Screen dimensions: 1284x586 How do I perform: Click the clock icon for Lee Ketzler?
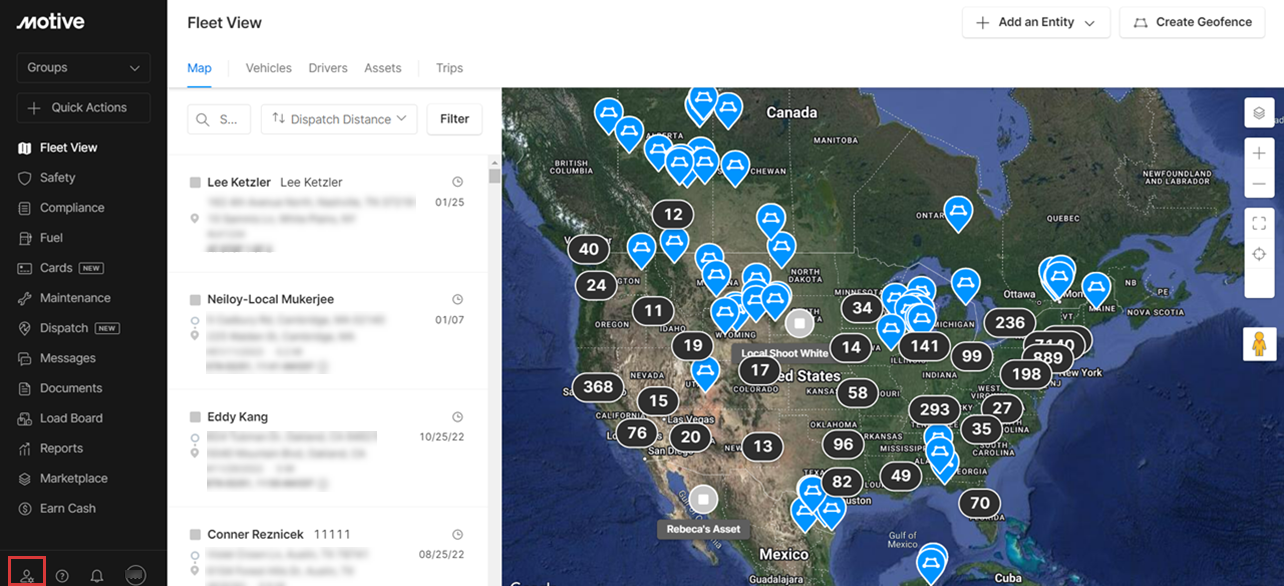[x=457, y=182]
